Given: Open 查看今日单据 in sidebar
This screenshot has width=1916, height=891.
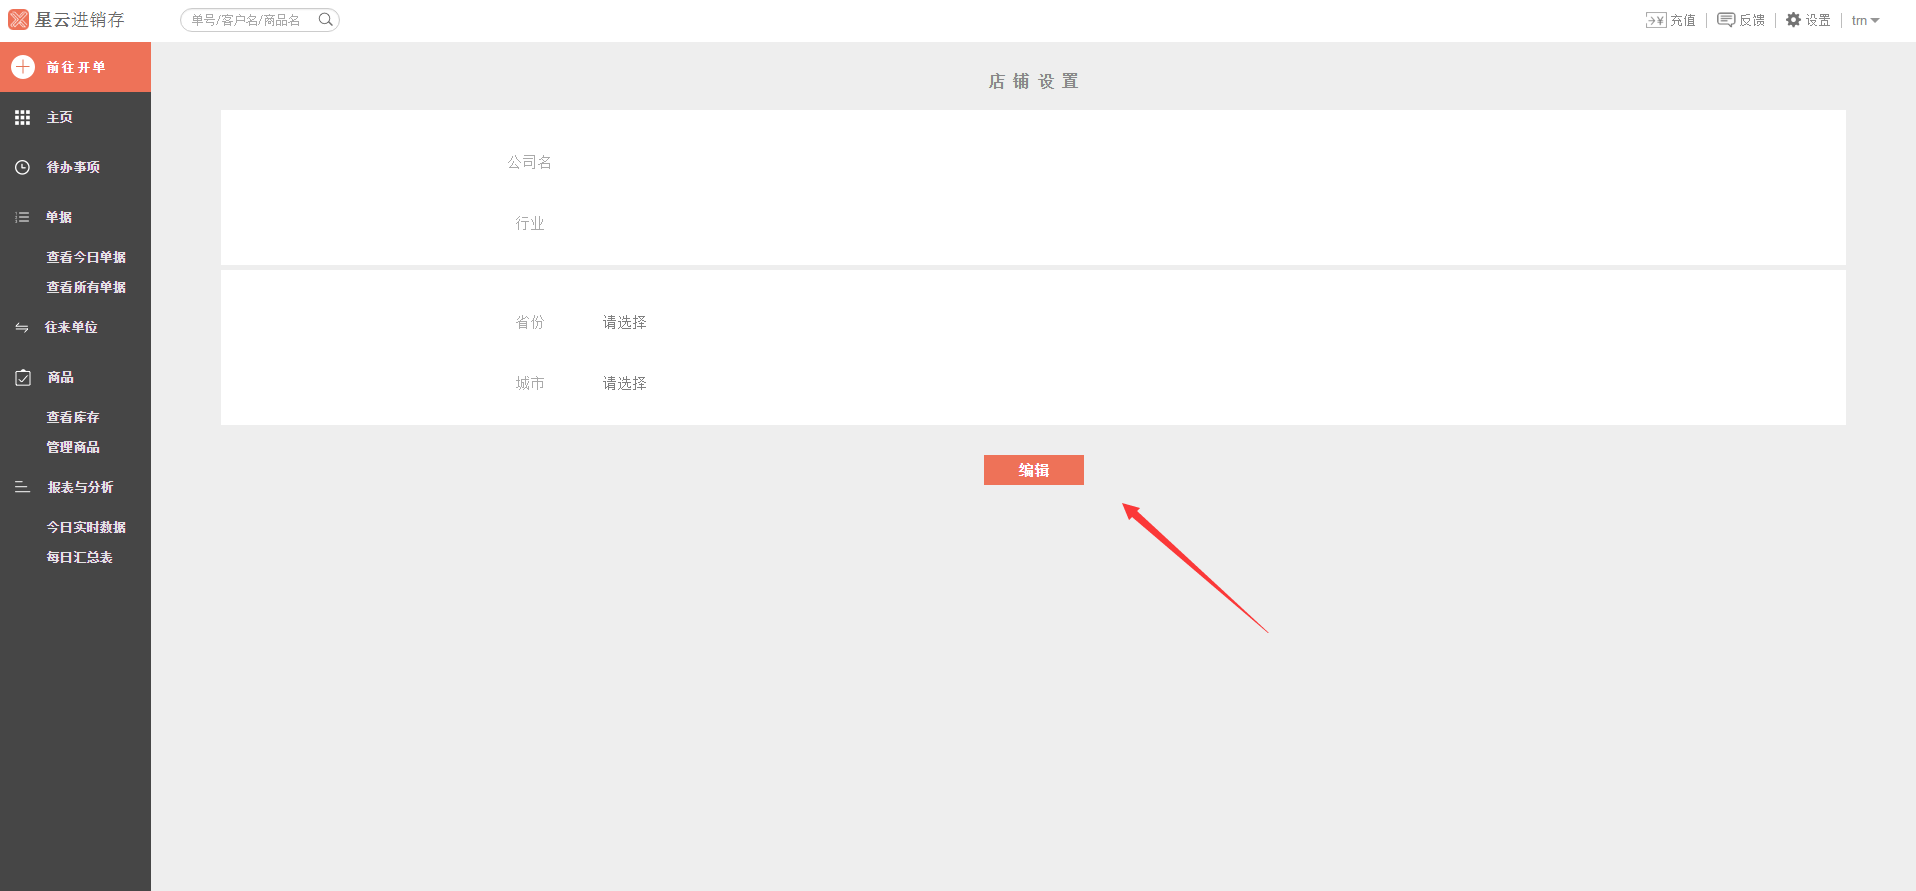Looking at the screenshot, I should pyautogui.click(x=86, y=257).
